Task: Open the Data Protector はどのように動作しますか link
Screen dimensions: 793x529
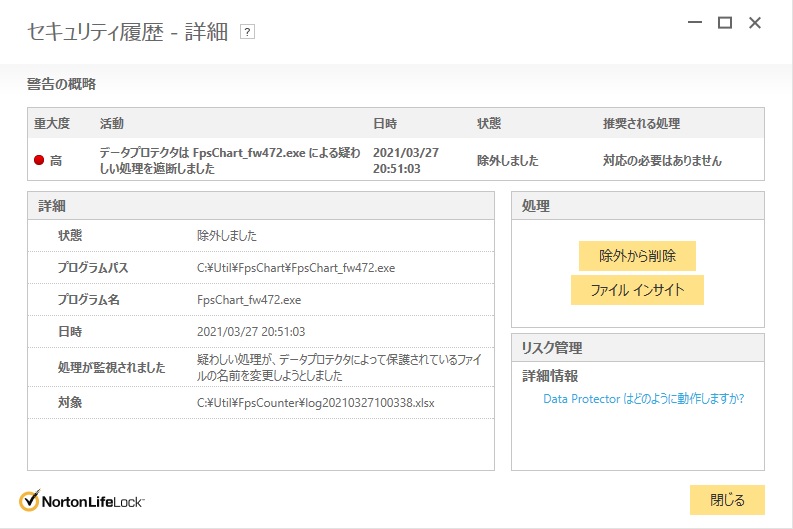Action: [x=643, y=398]
